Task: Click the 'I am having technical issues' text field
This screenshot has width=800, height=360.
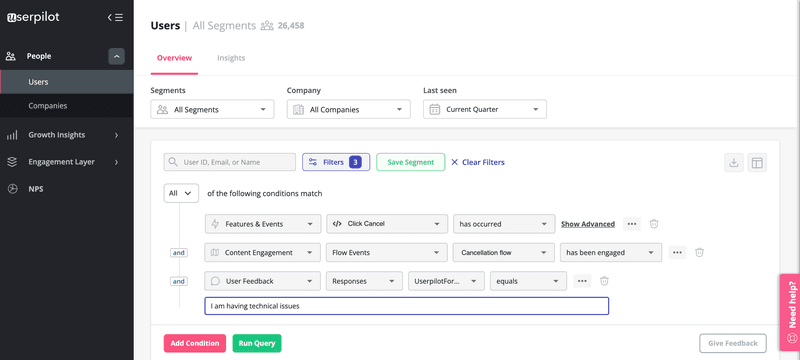Action: (x=407, y=306)
